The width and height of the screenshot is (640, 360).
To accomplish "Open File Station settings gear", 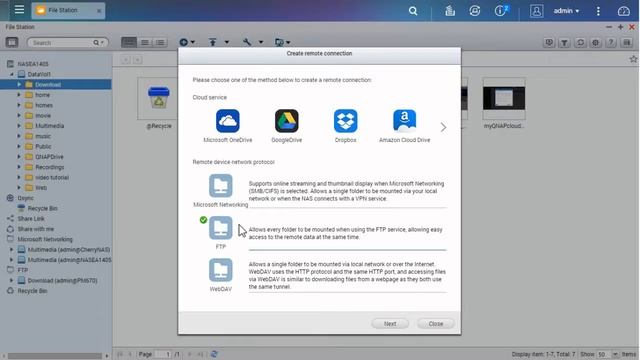I will pos(596,42).
